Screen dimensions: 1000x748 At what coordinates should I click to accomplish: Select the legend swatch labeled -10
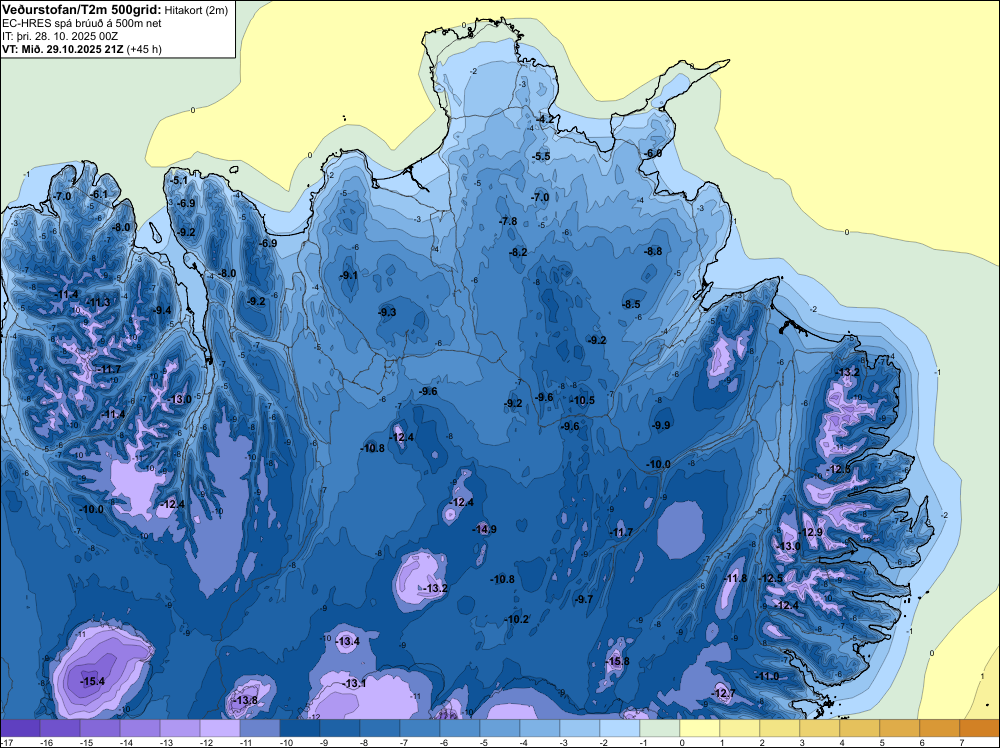click(300, 728)
